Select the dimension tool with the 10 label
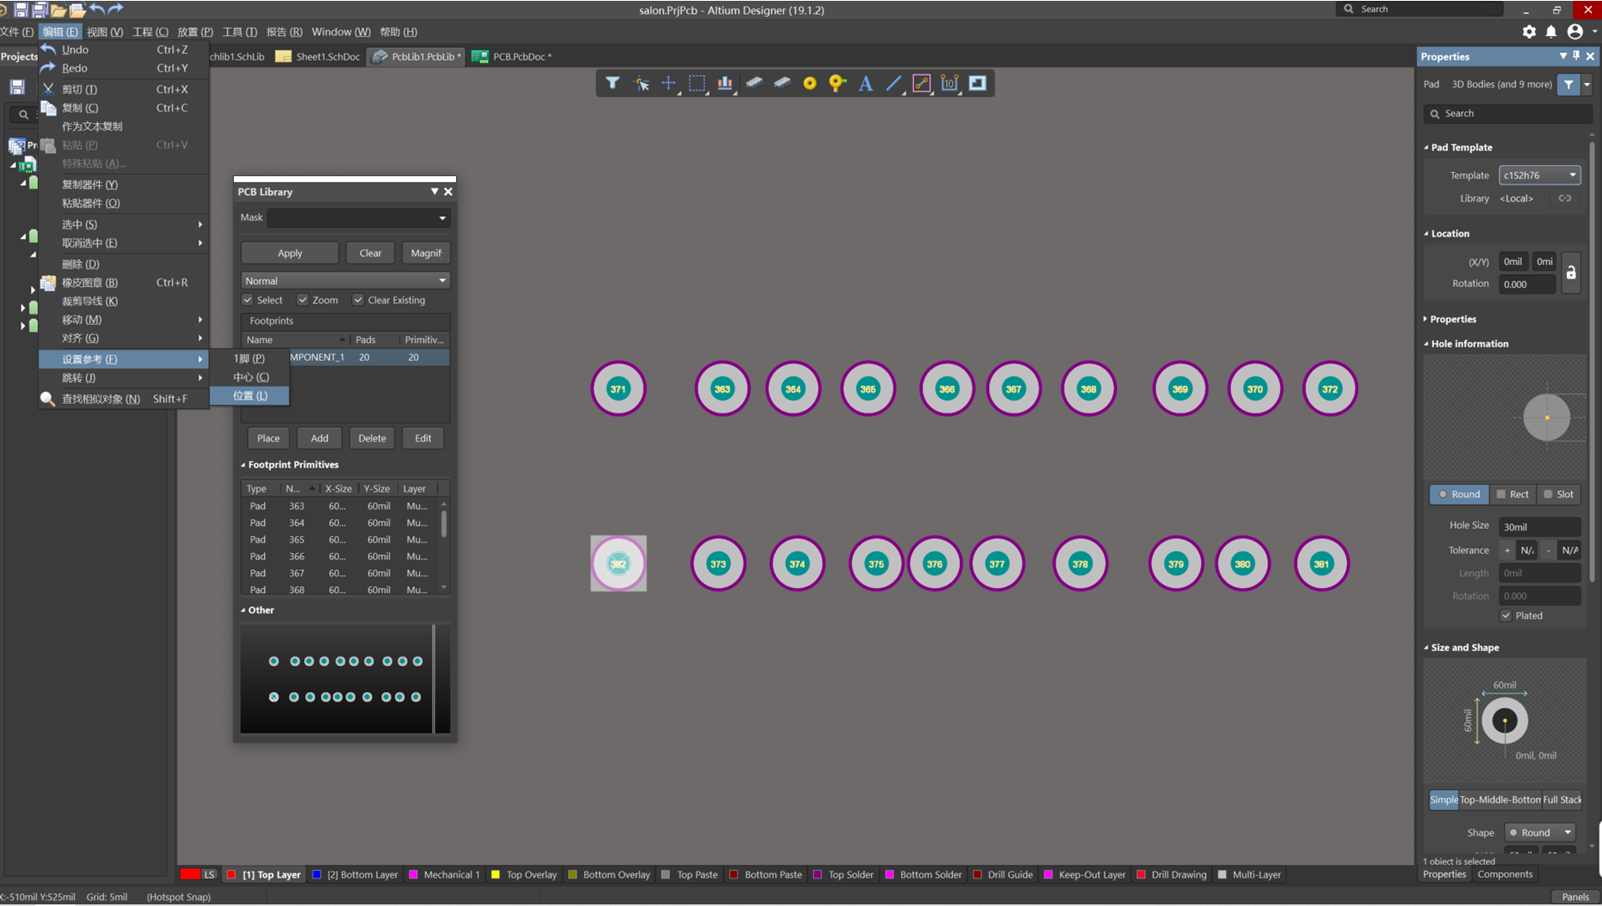This screenshot has width=1602, height=906. pyautogui.click(x=950, y=83)
